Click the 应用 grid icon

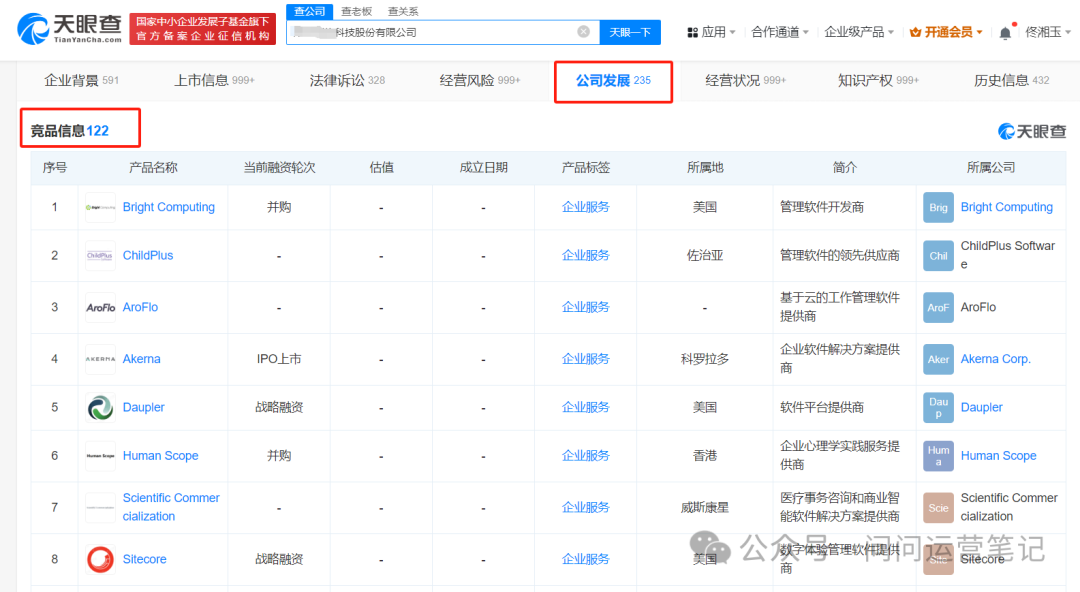click(692, 32)
